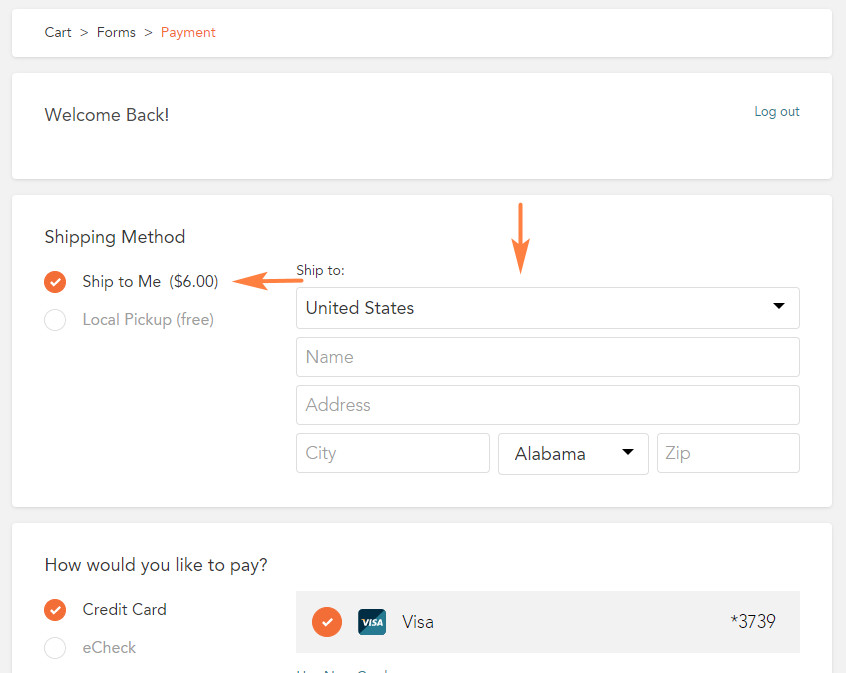The image size is (846, 673).
Task: Click the Log out link
Action: (x=776, y=112)
